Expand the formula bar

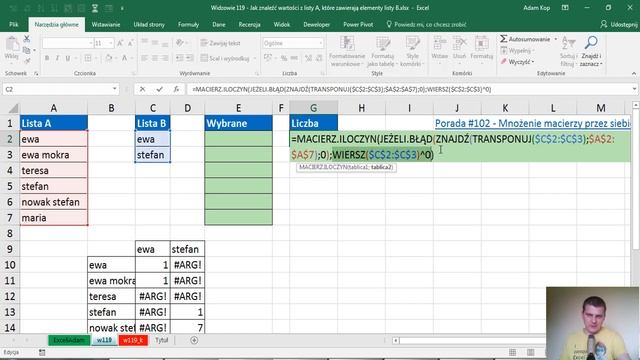coord(634,89)
